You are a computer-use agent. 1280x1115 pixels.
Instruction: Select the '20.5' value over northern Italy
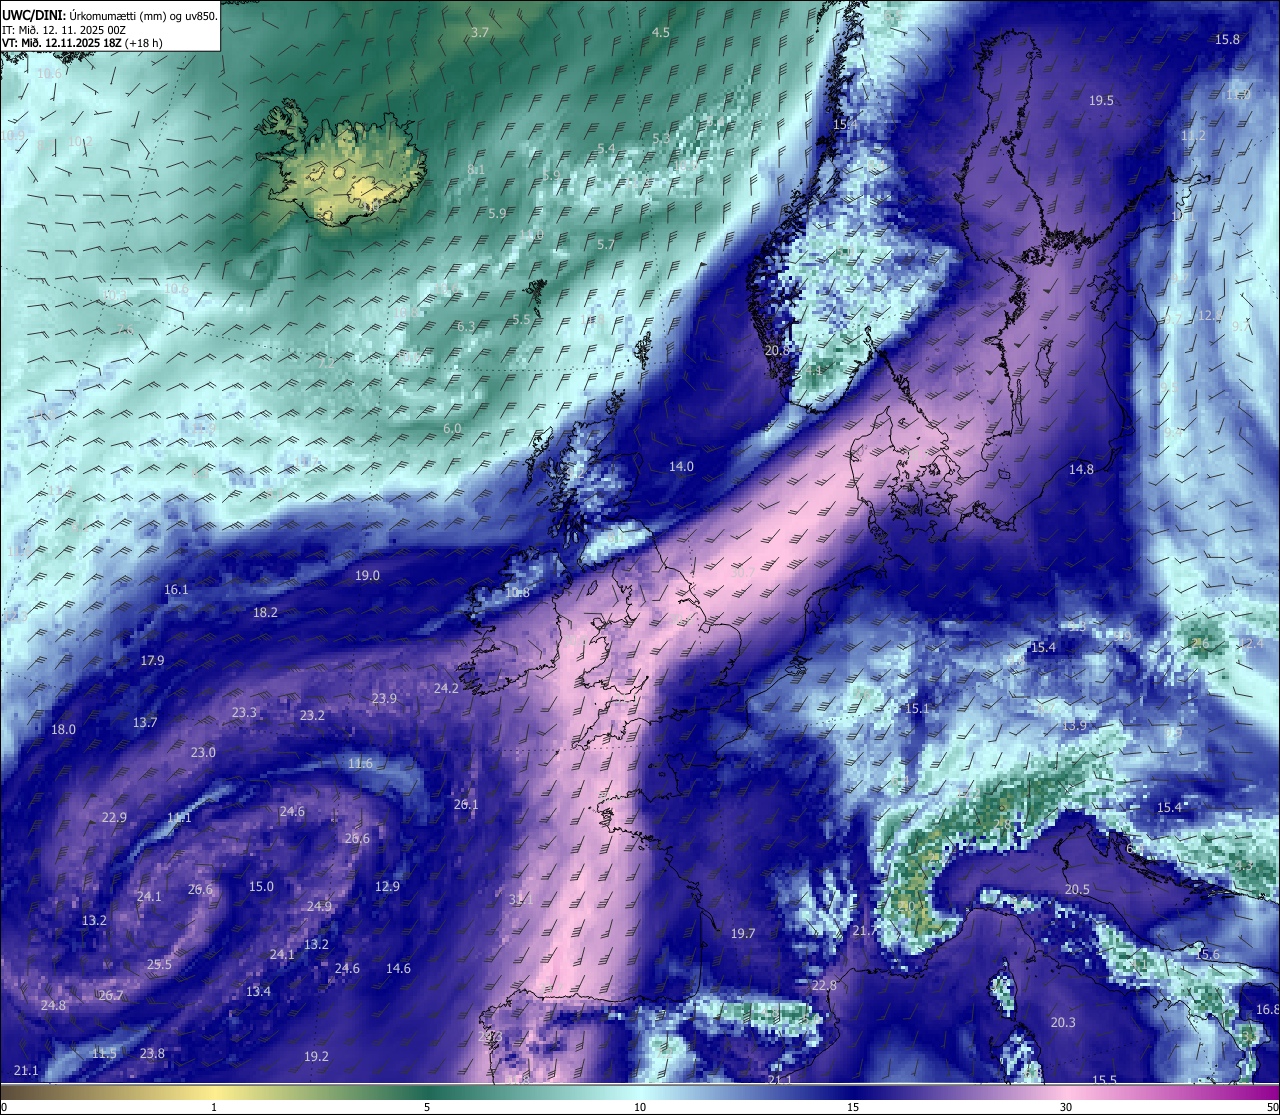(1077, 890)
